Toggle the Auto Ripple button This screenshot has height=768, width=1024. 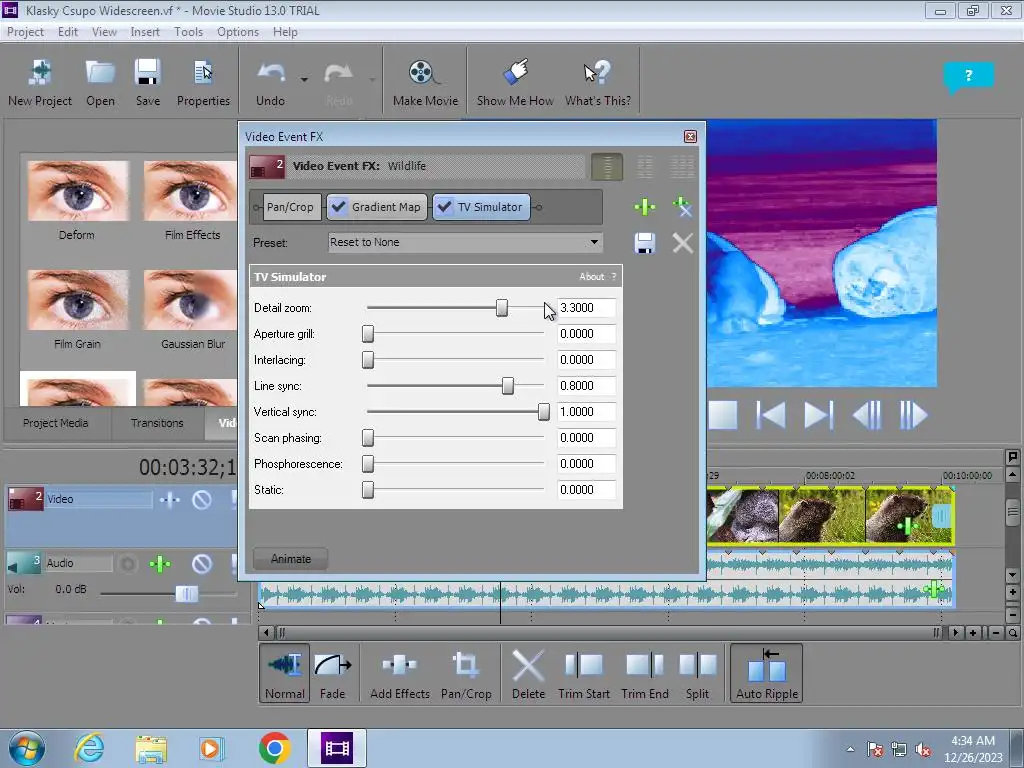coord(767,673)
